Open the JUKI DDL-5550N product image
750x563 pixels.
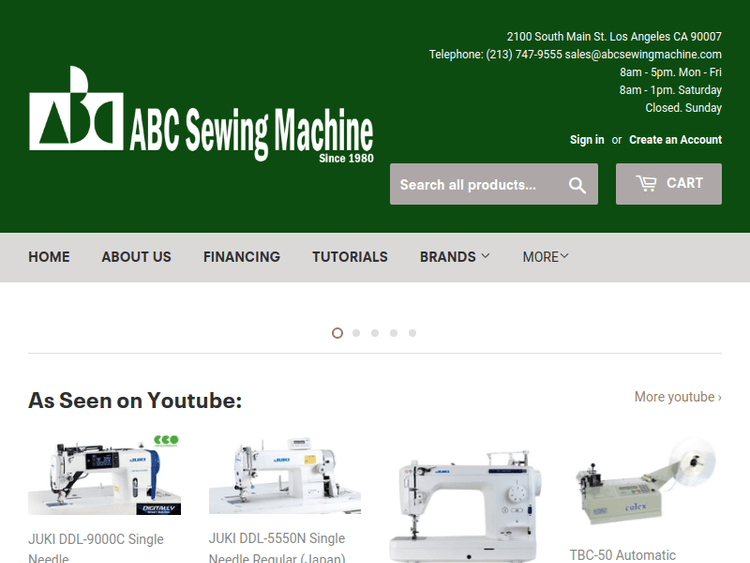click(285, 475)
